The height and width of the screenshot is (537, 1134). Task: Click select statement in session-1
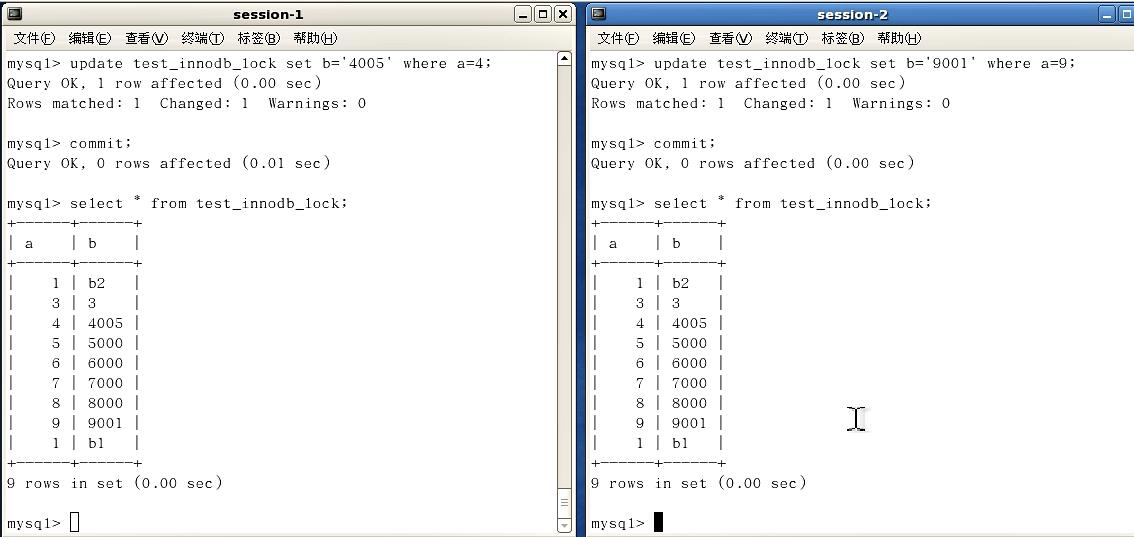[x=209, y=204]
